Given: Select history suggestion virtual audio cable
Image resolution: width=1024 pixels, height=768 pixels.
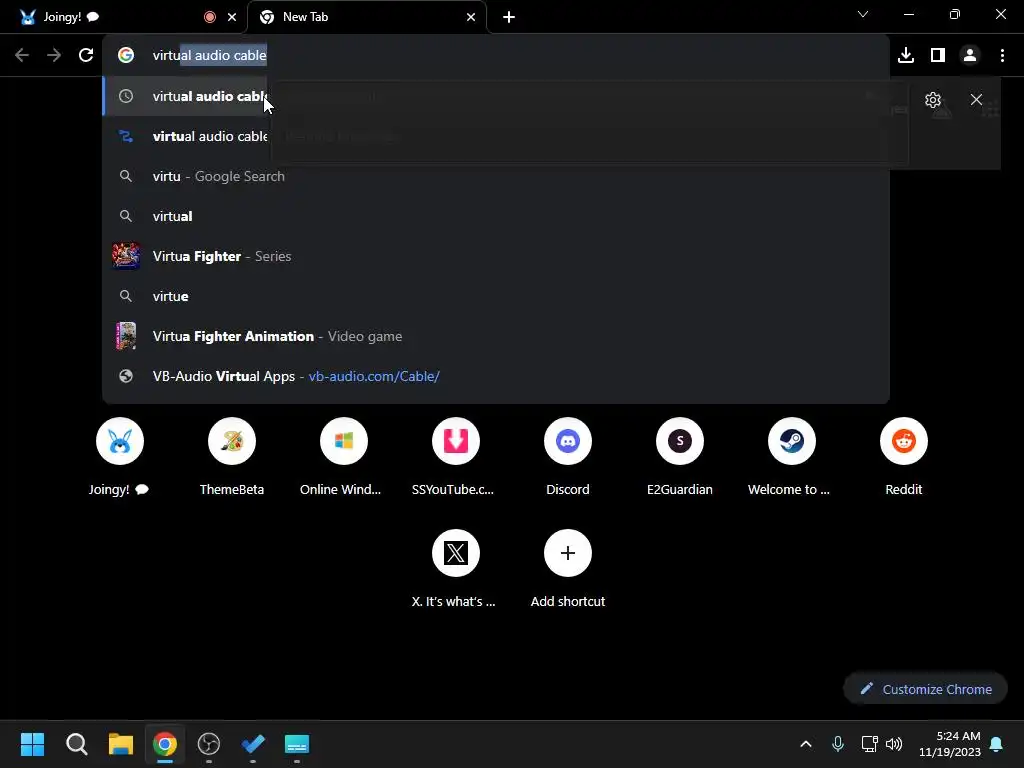Looking at the screenshot, I should coord(496,96).
